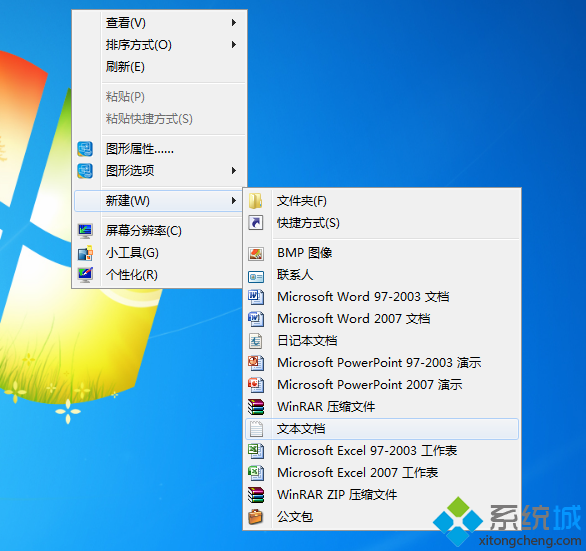Screen dimensions: 586x551
Task: Create Microsoft PowerPoint 2007 演示
Action: click(x=382, y=385)
